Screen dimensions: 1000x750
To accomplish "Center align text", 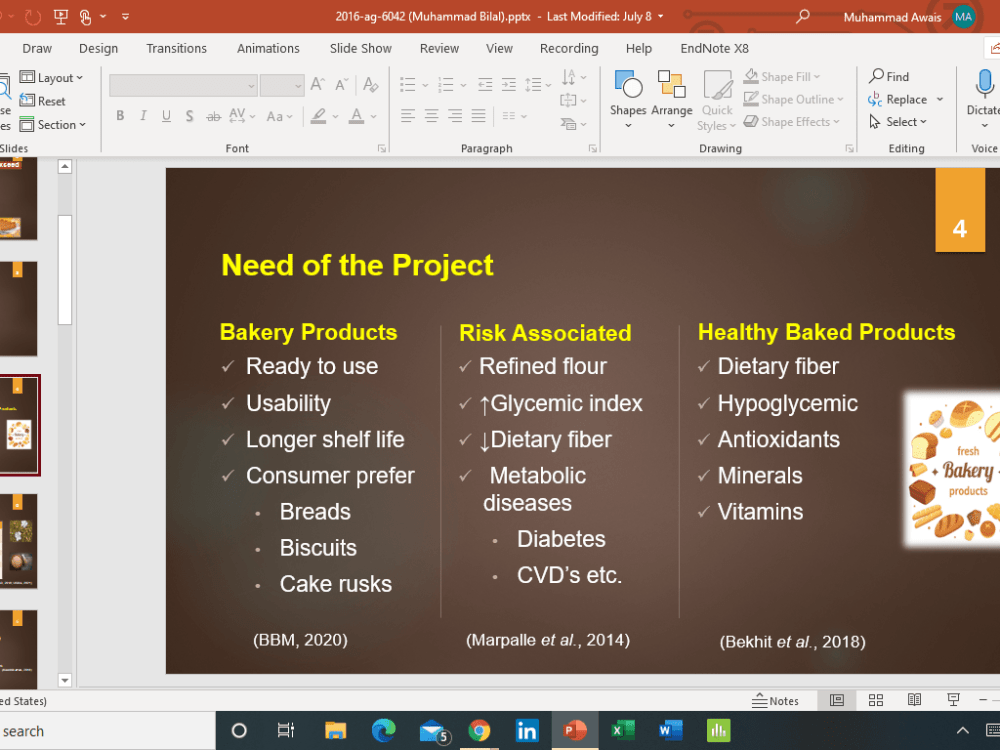I will [x=432, y=116].
